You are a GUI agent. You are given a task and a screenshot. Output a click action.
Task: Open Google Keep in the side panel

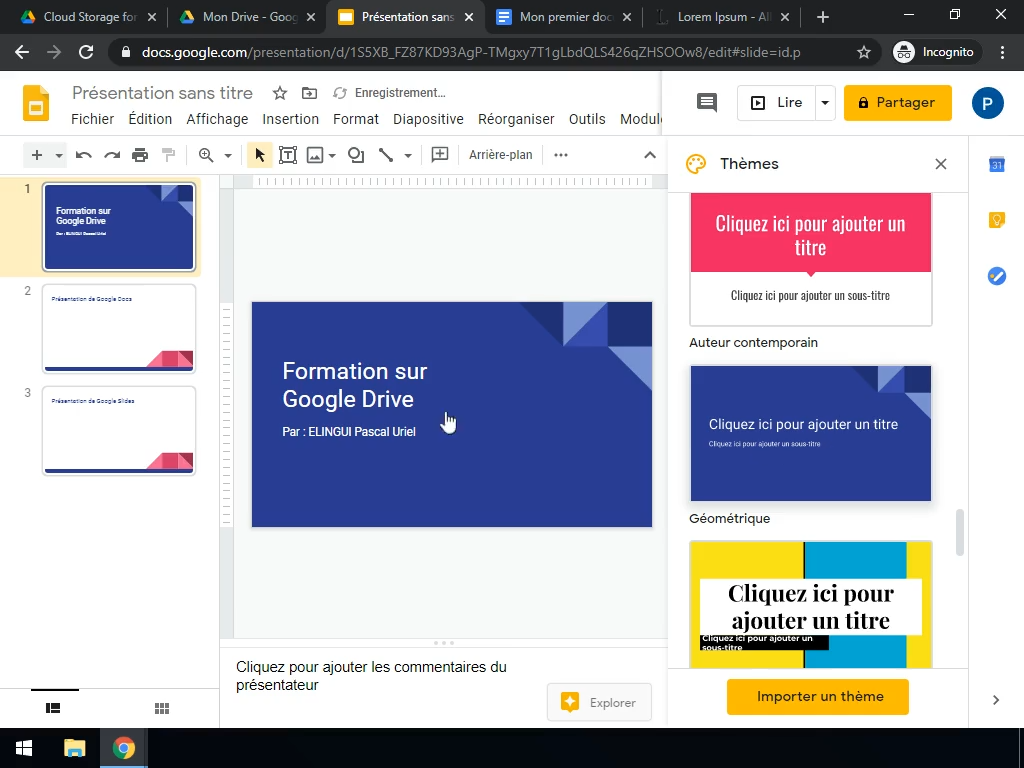997,220
